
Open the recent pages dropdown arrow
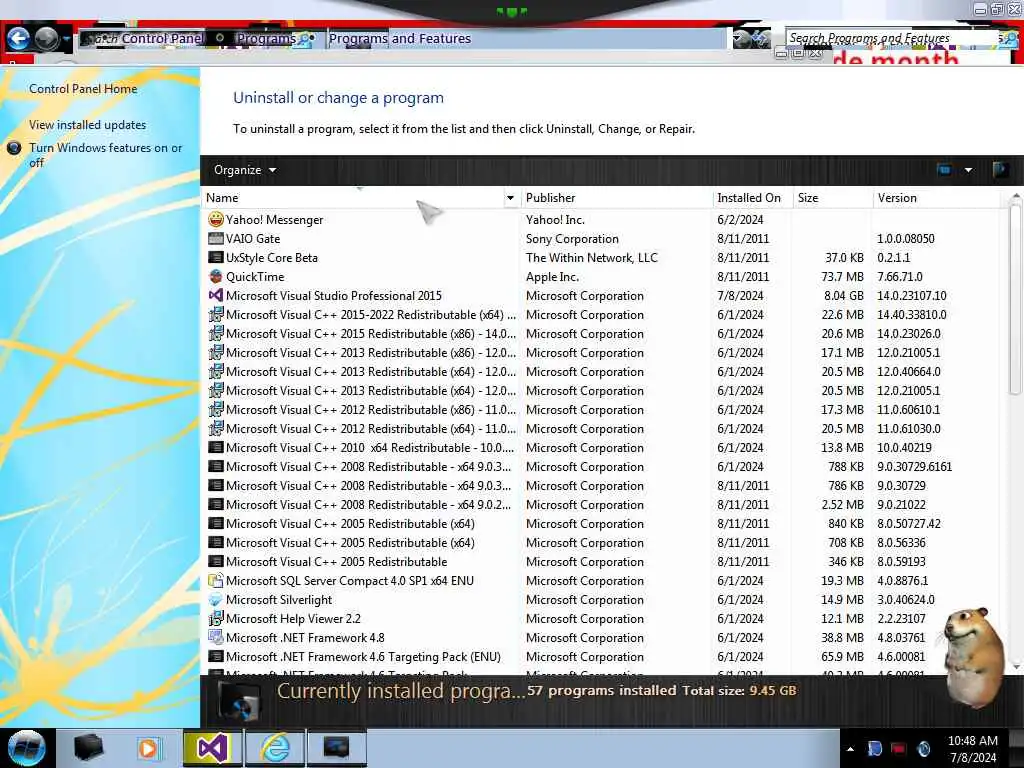pyautogui.click(x=67, y=39)
